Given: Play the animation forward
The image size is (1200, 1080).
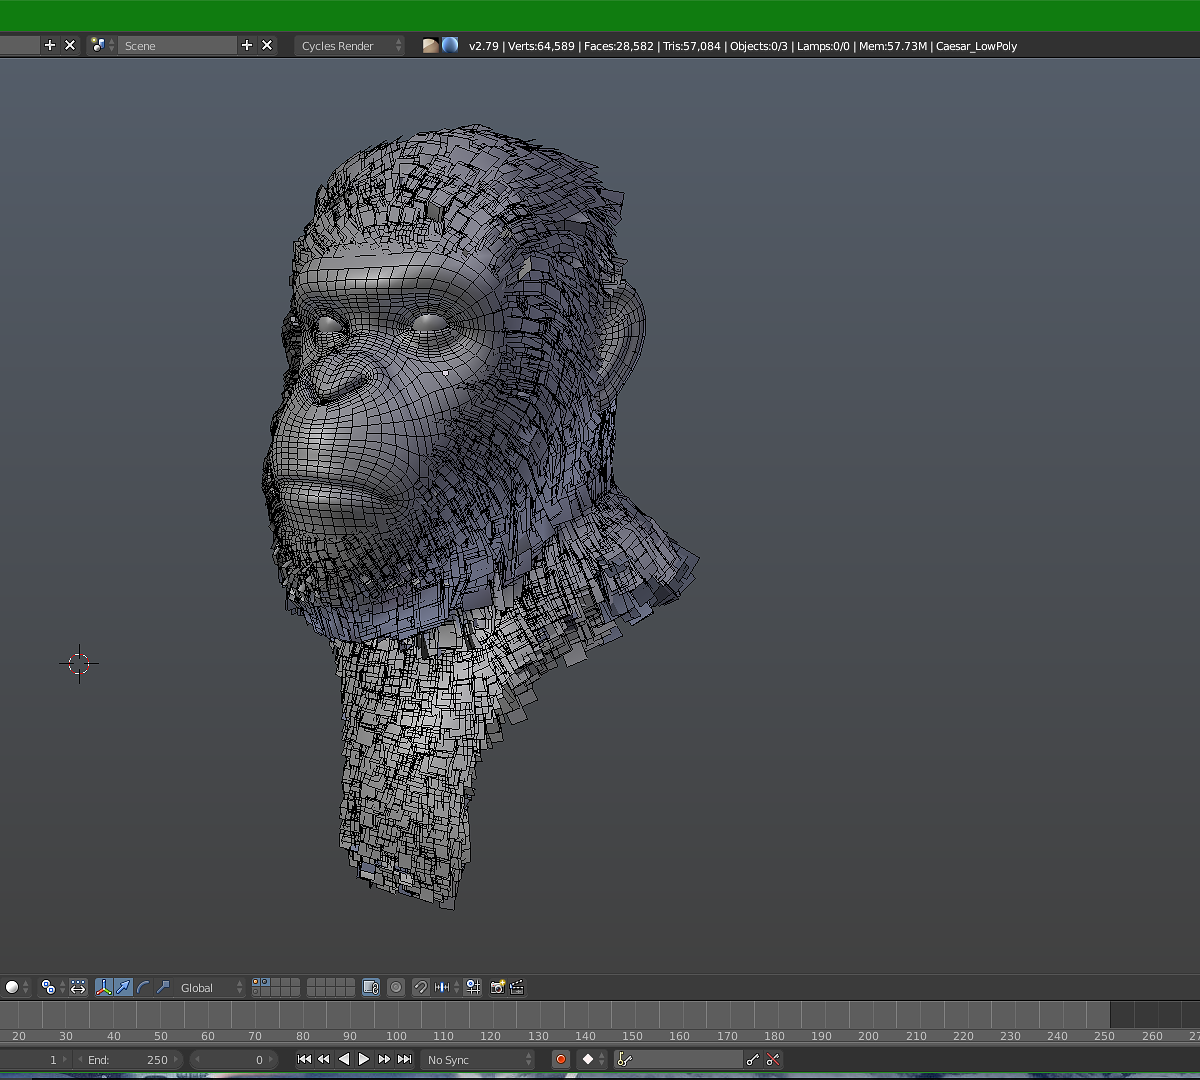Looking at the screenshot, I should 364,1059.
